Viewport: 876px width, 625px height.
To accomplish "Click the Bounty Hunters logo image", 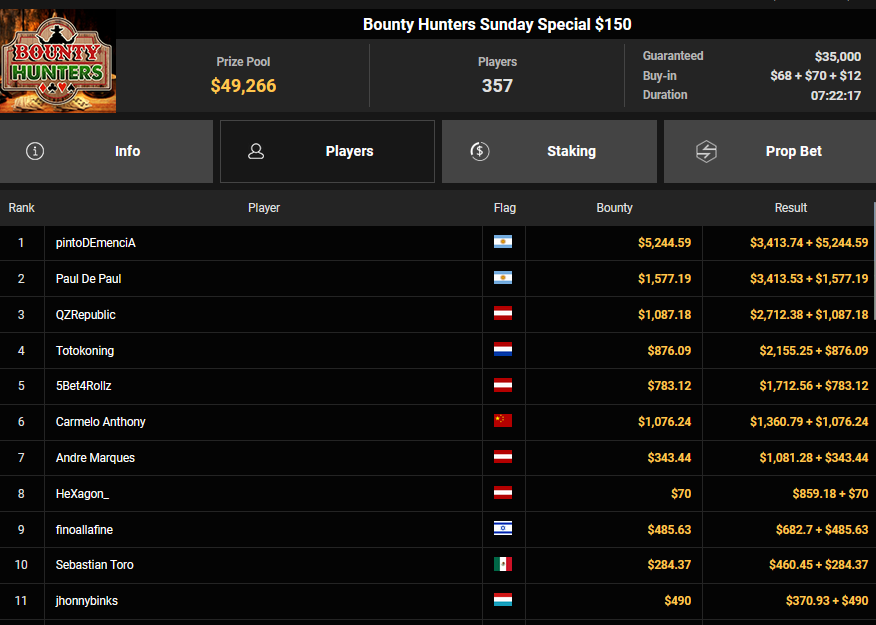I will [58, 62].
